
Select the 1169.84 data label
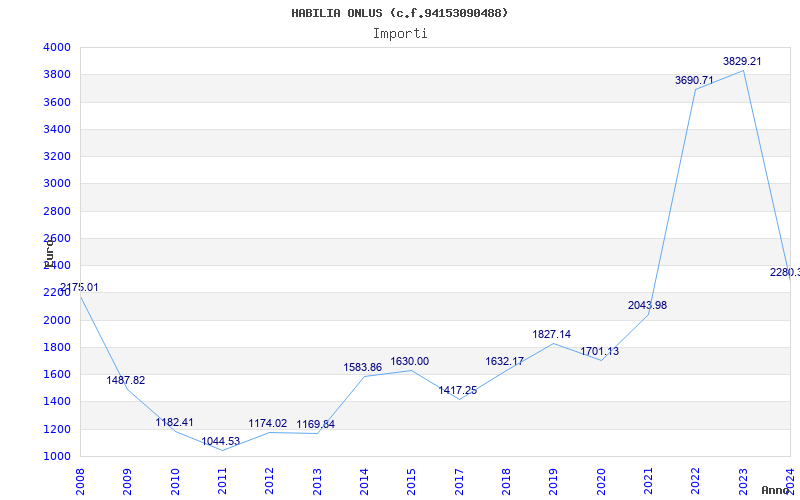(x=316, y=424)
